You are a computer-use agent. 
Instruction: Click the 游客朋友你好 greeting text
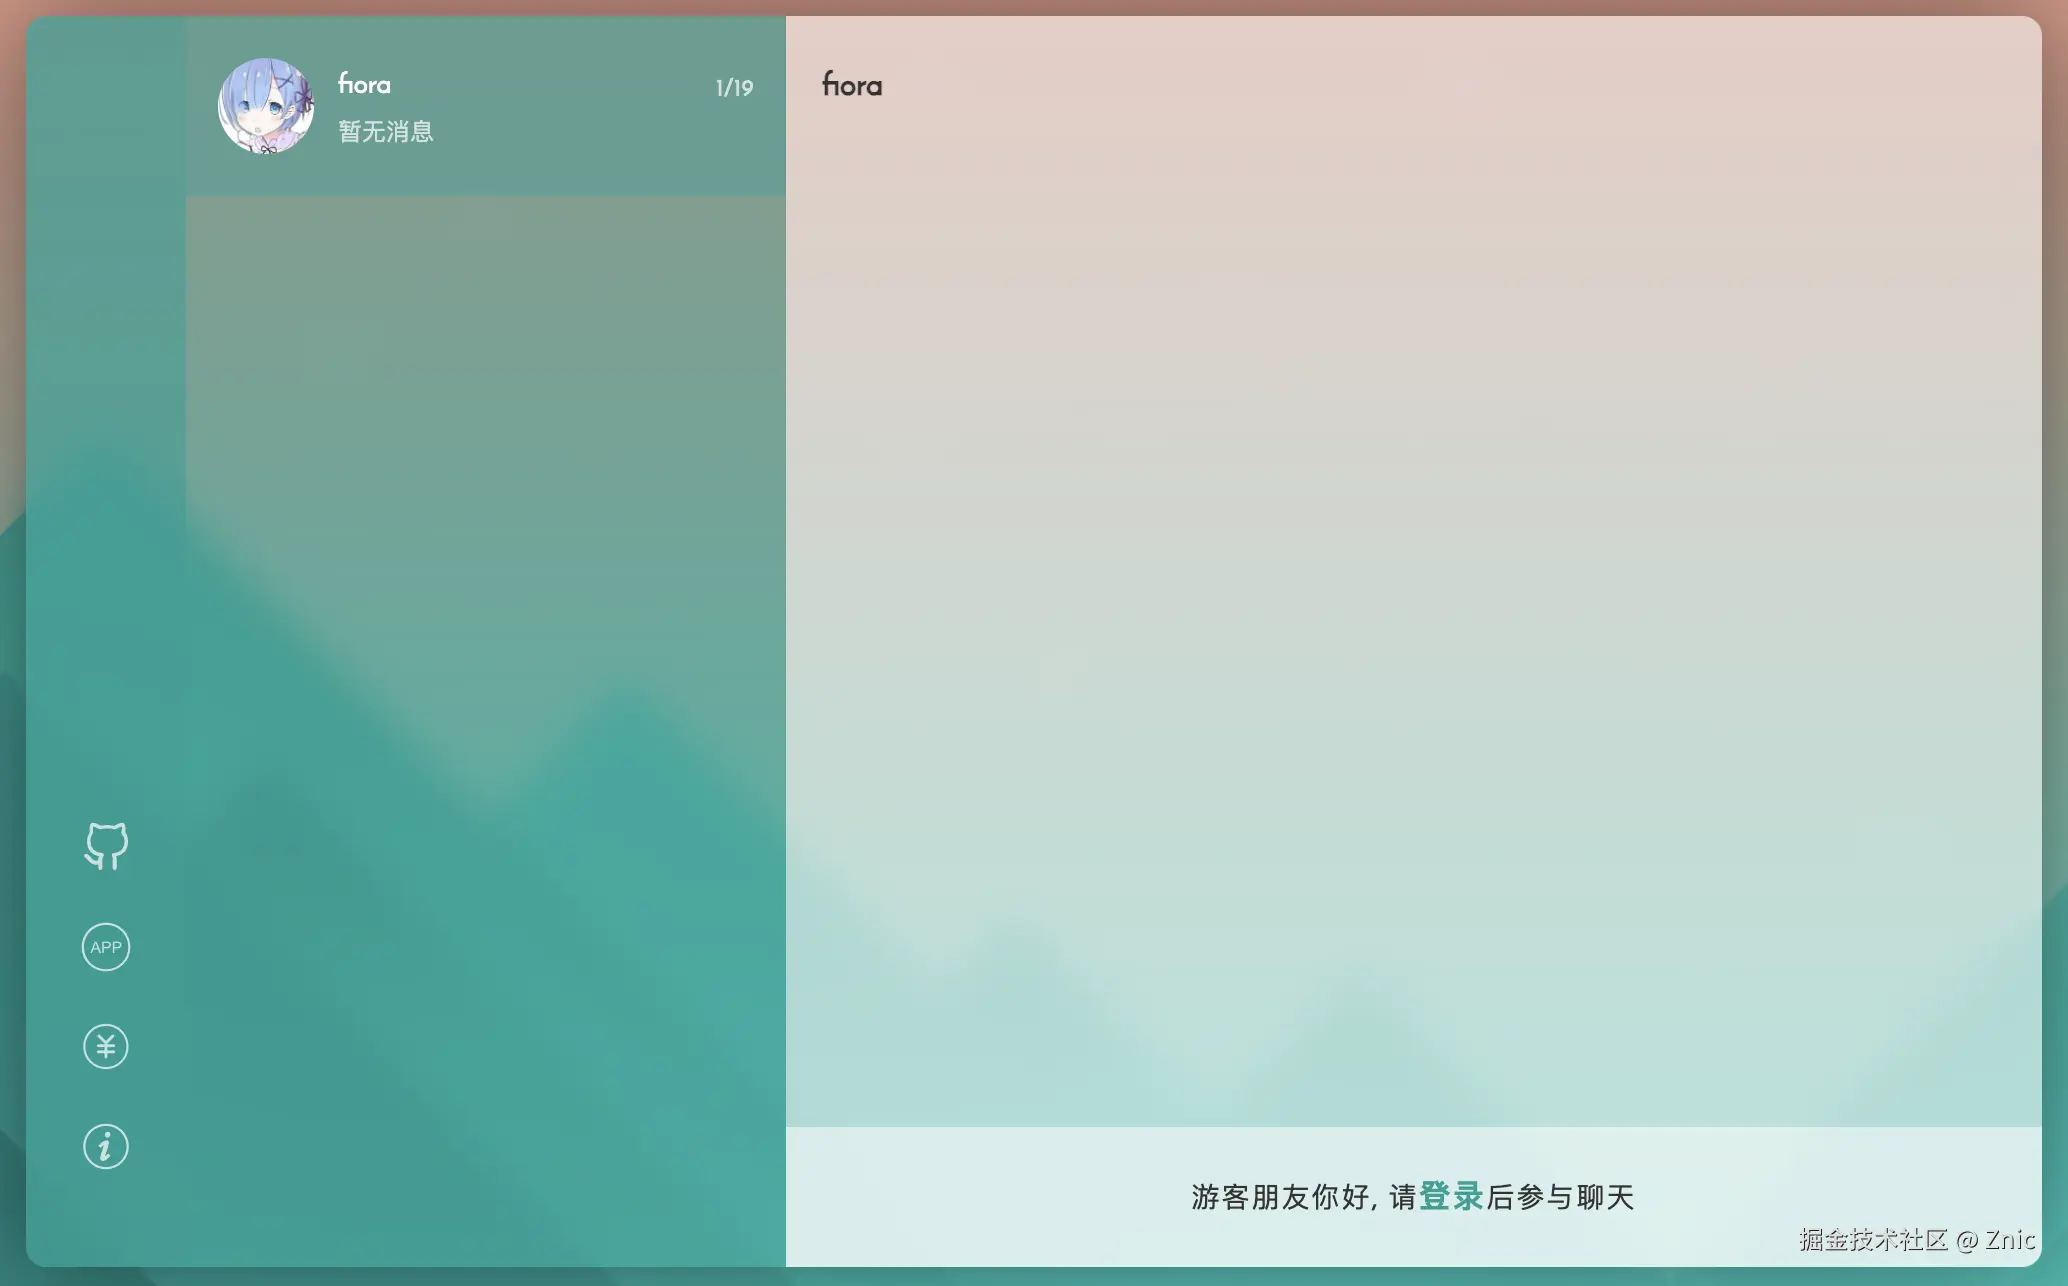1280,1197
